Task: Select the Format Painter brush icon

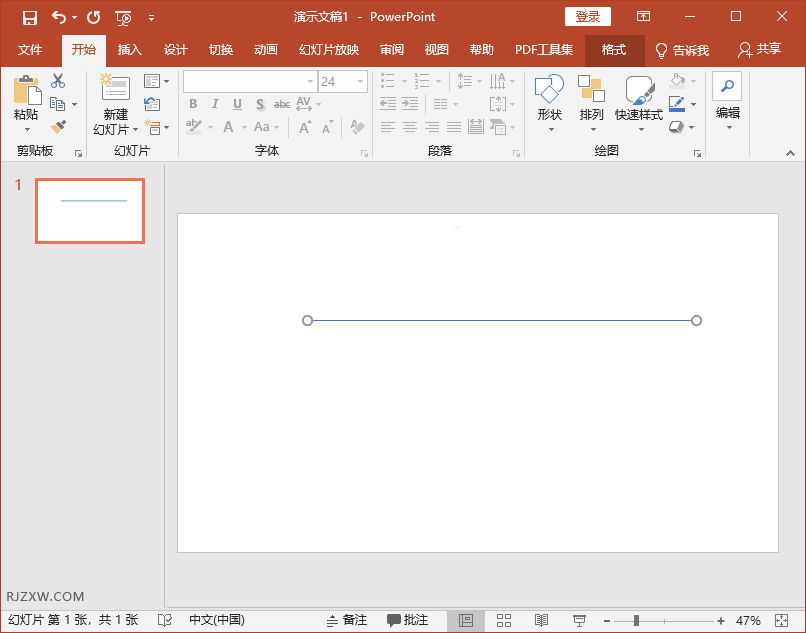Action: tap(58, 127)
